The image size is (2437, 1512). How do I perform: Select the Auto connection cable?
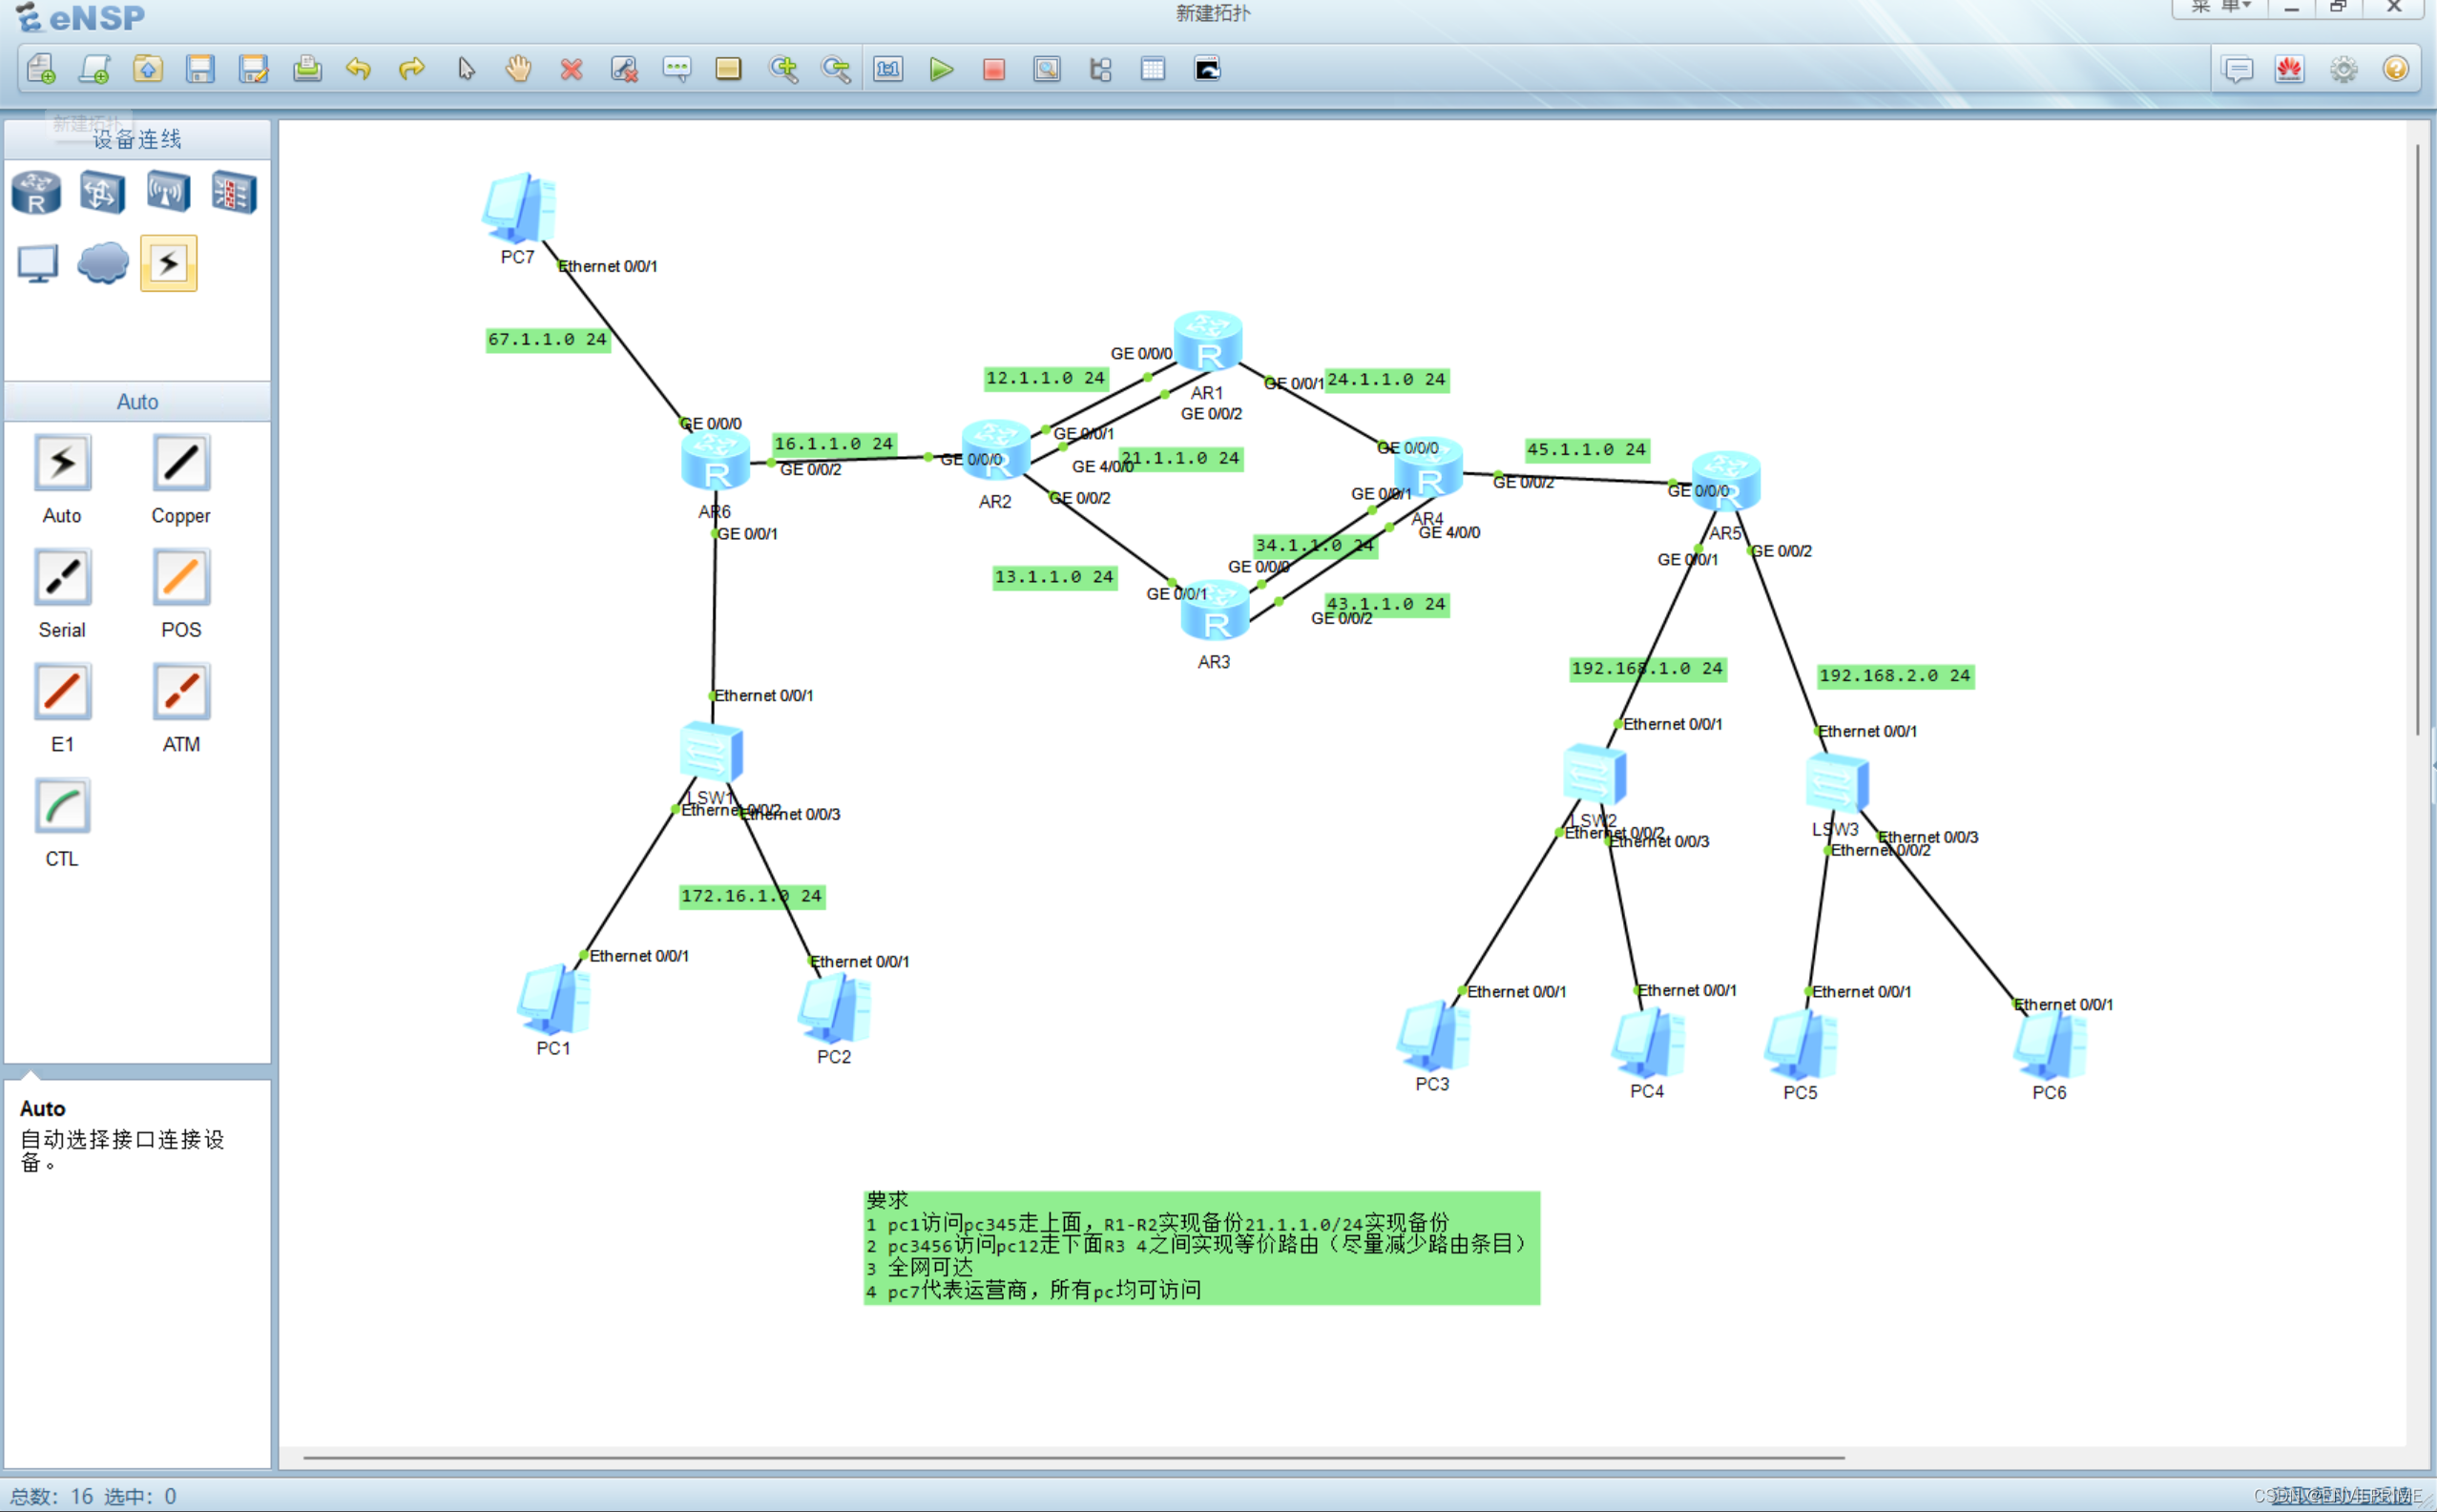tap(62, 463)
